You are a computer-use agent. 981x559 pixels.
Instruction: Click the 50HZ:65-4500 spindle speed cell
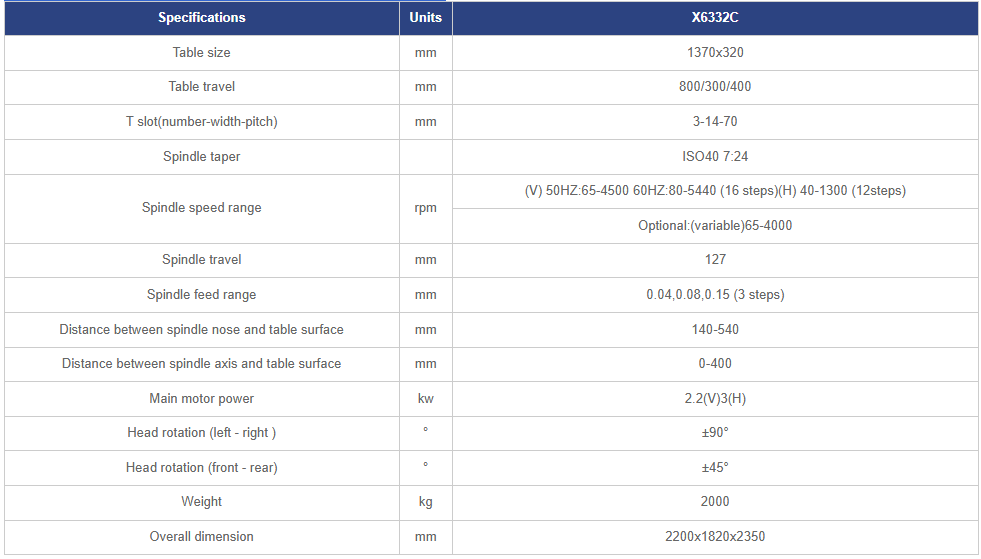point(715,191)
